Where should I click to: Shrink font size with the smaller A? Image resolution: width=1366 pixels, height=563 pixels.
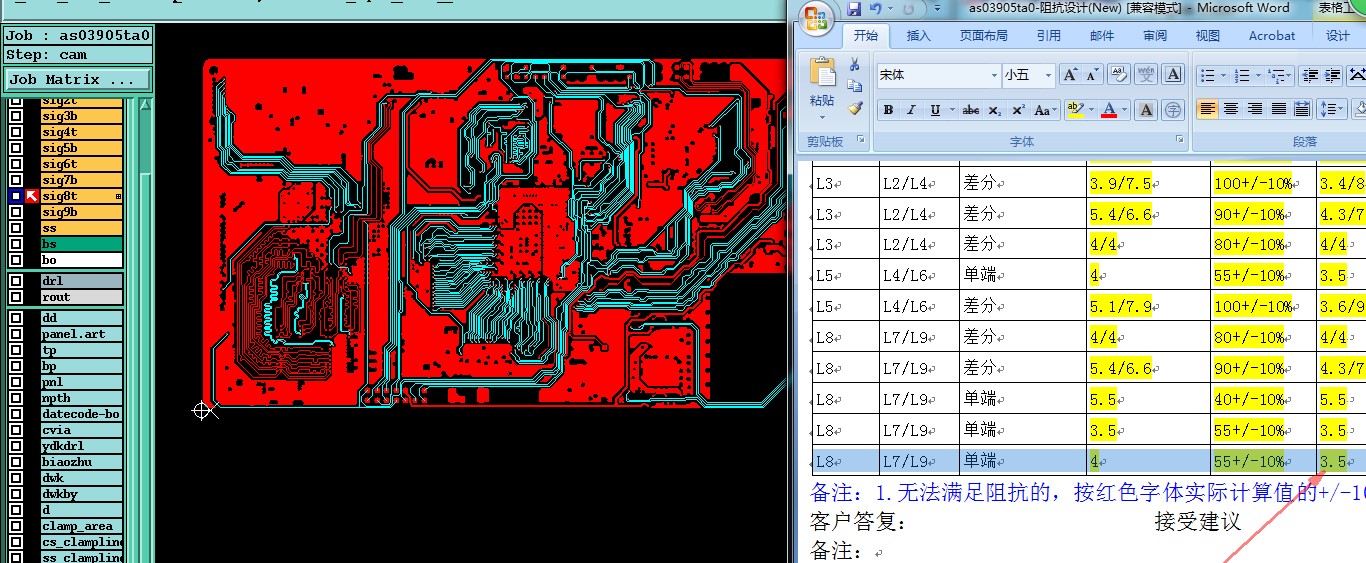tap(1092, 75)
